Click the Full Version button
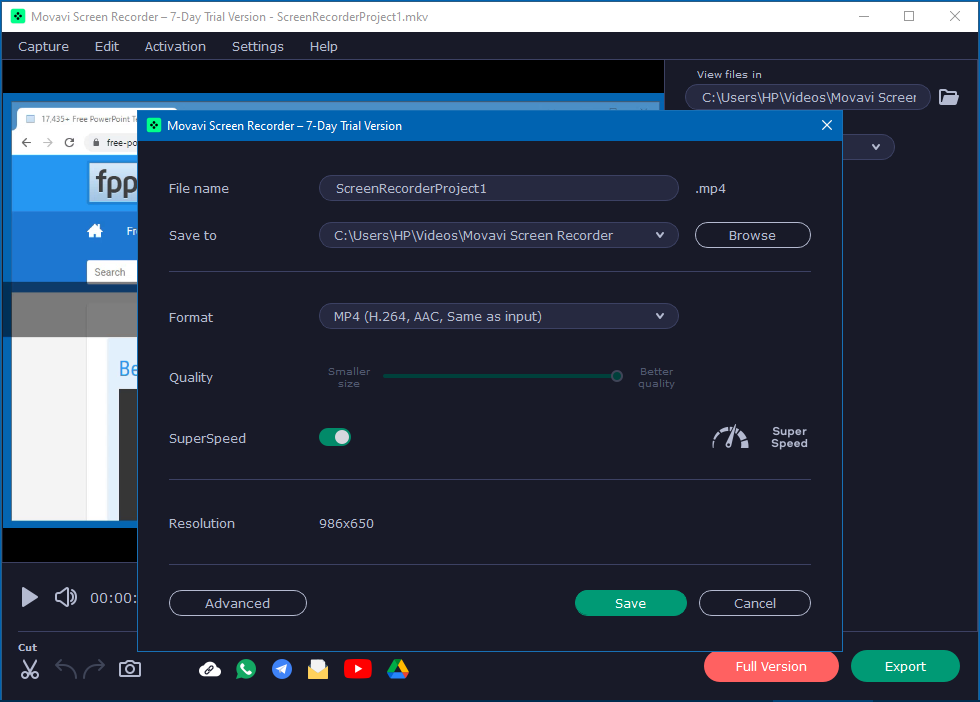This screenshot has height=702, width=980. [x=771, y=666]
